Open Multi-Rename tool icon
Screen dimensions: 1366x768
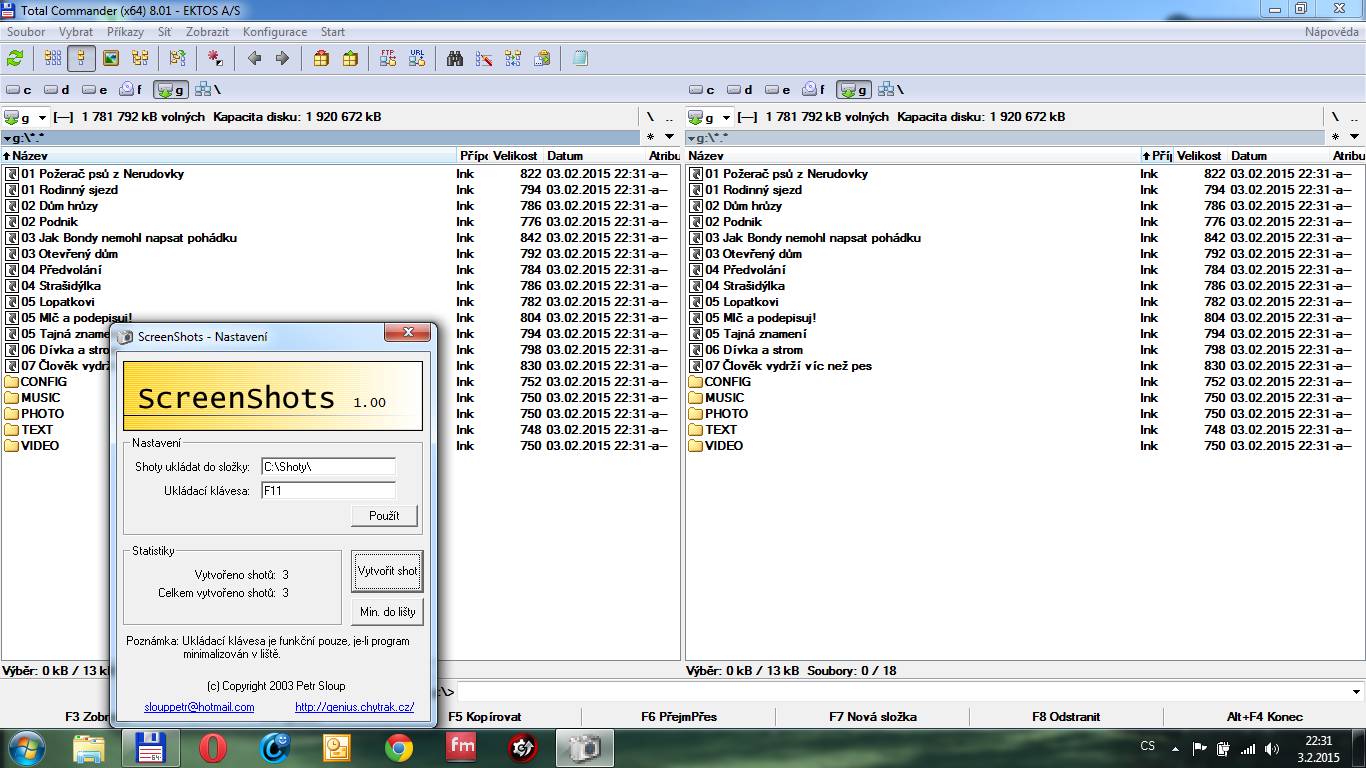[484, 59]
